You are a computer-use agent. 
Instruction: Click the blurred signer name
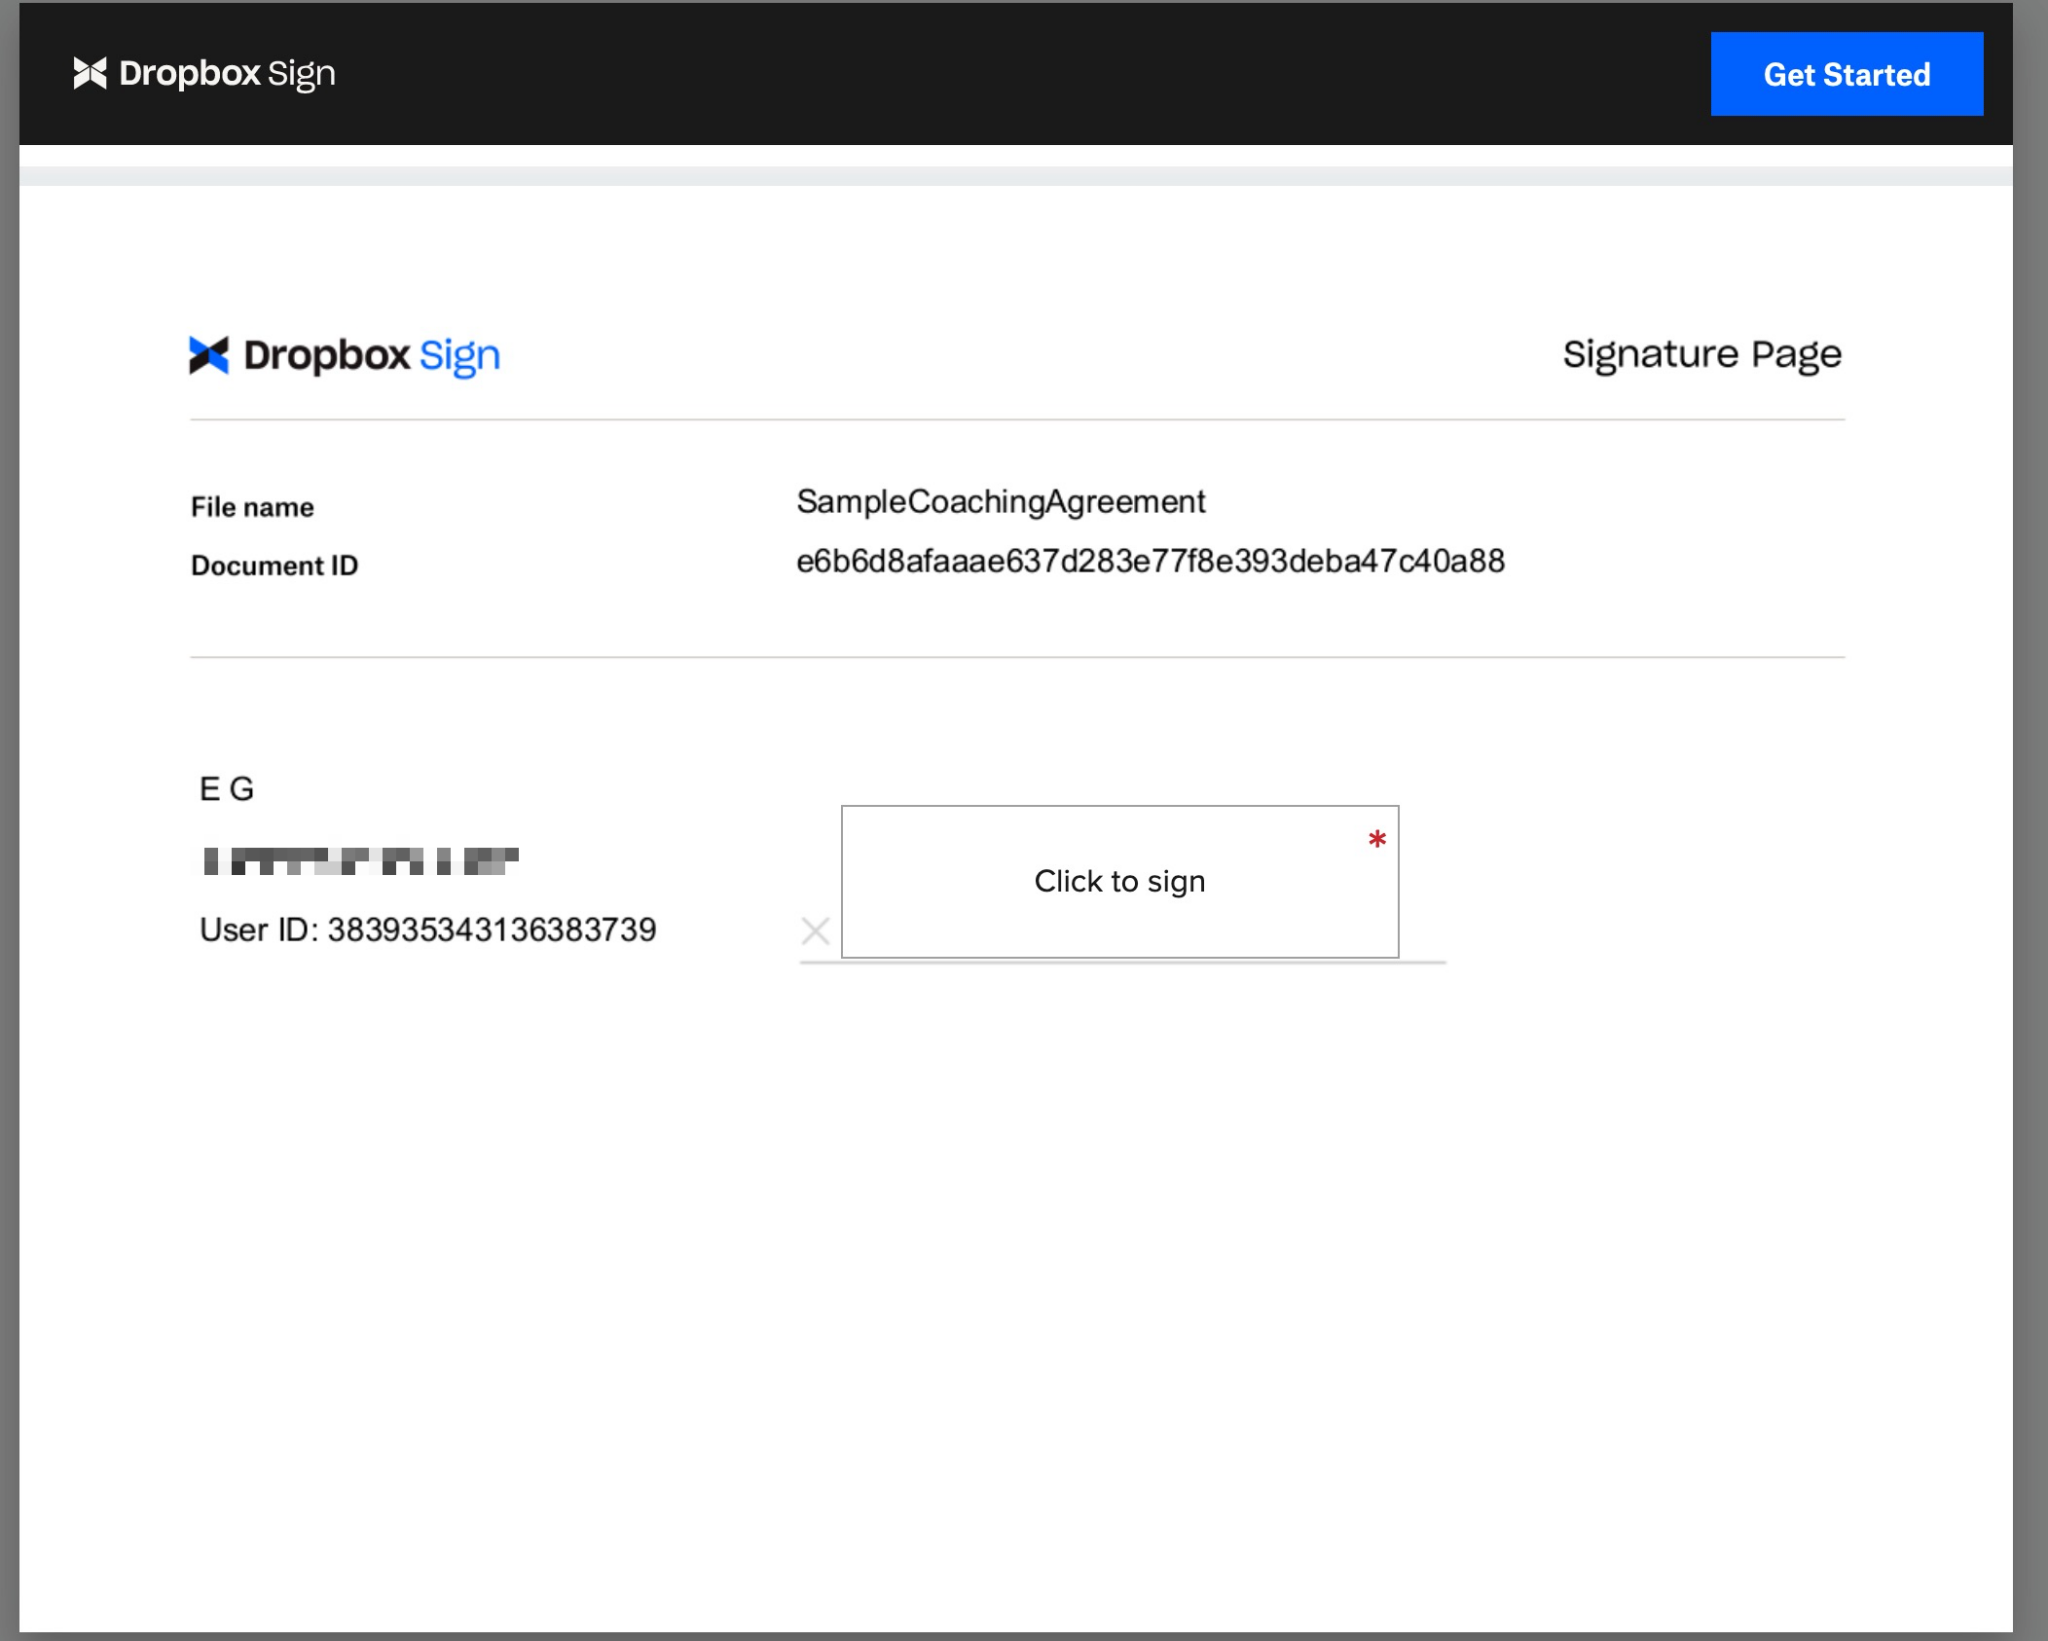360,862
